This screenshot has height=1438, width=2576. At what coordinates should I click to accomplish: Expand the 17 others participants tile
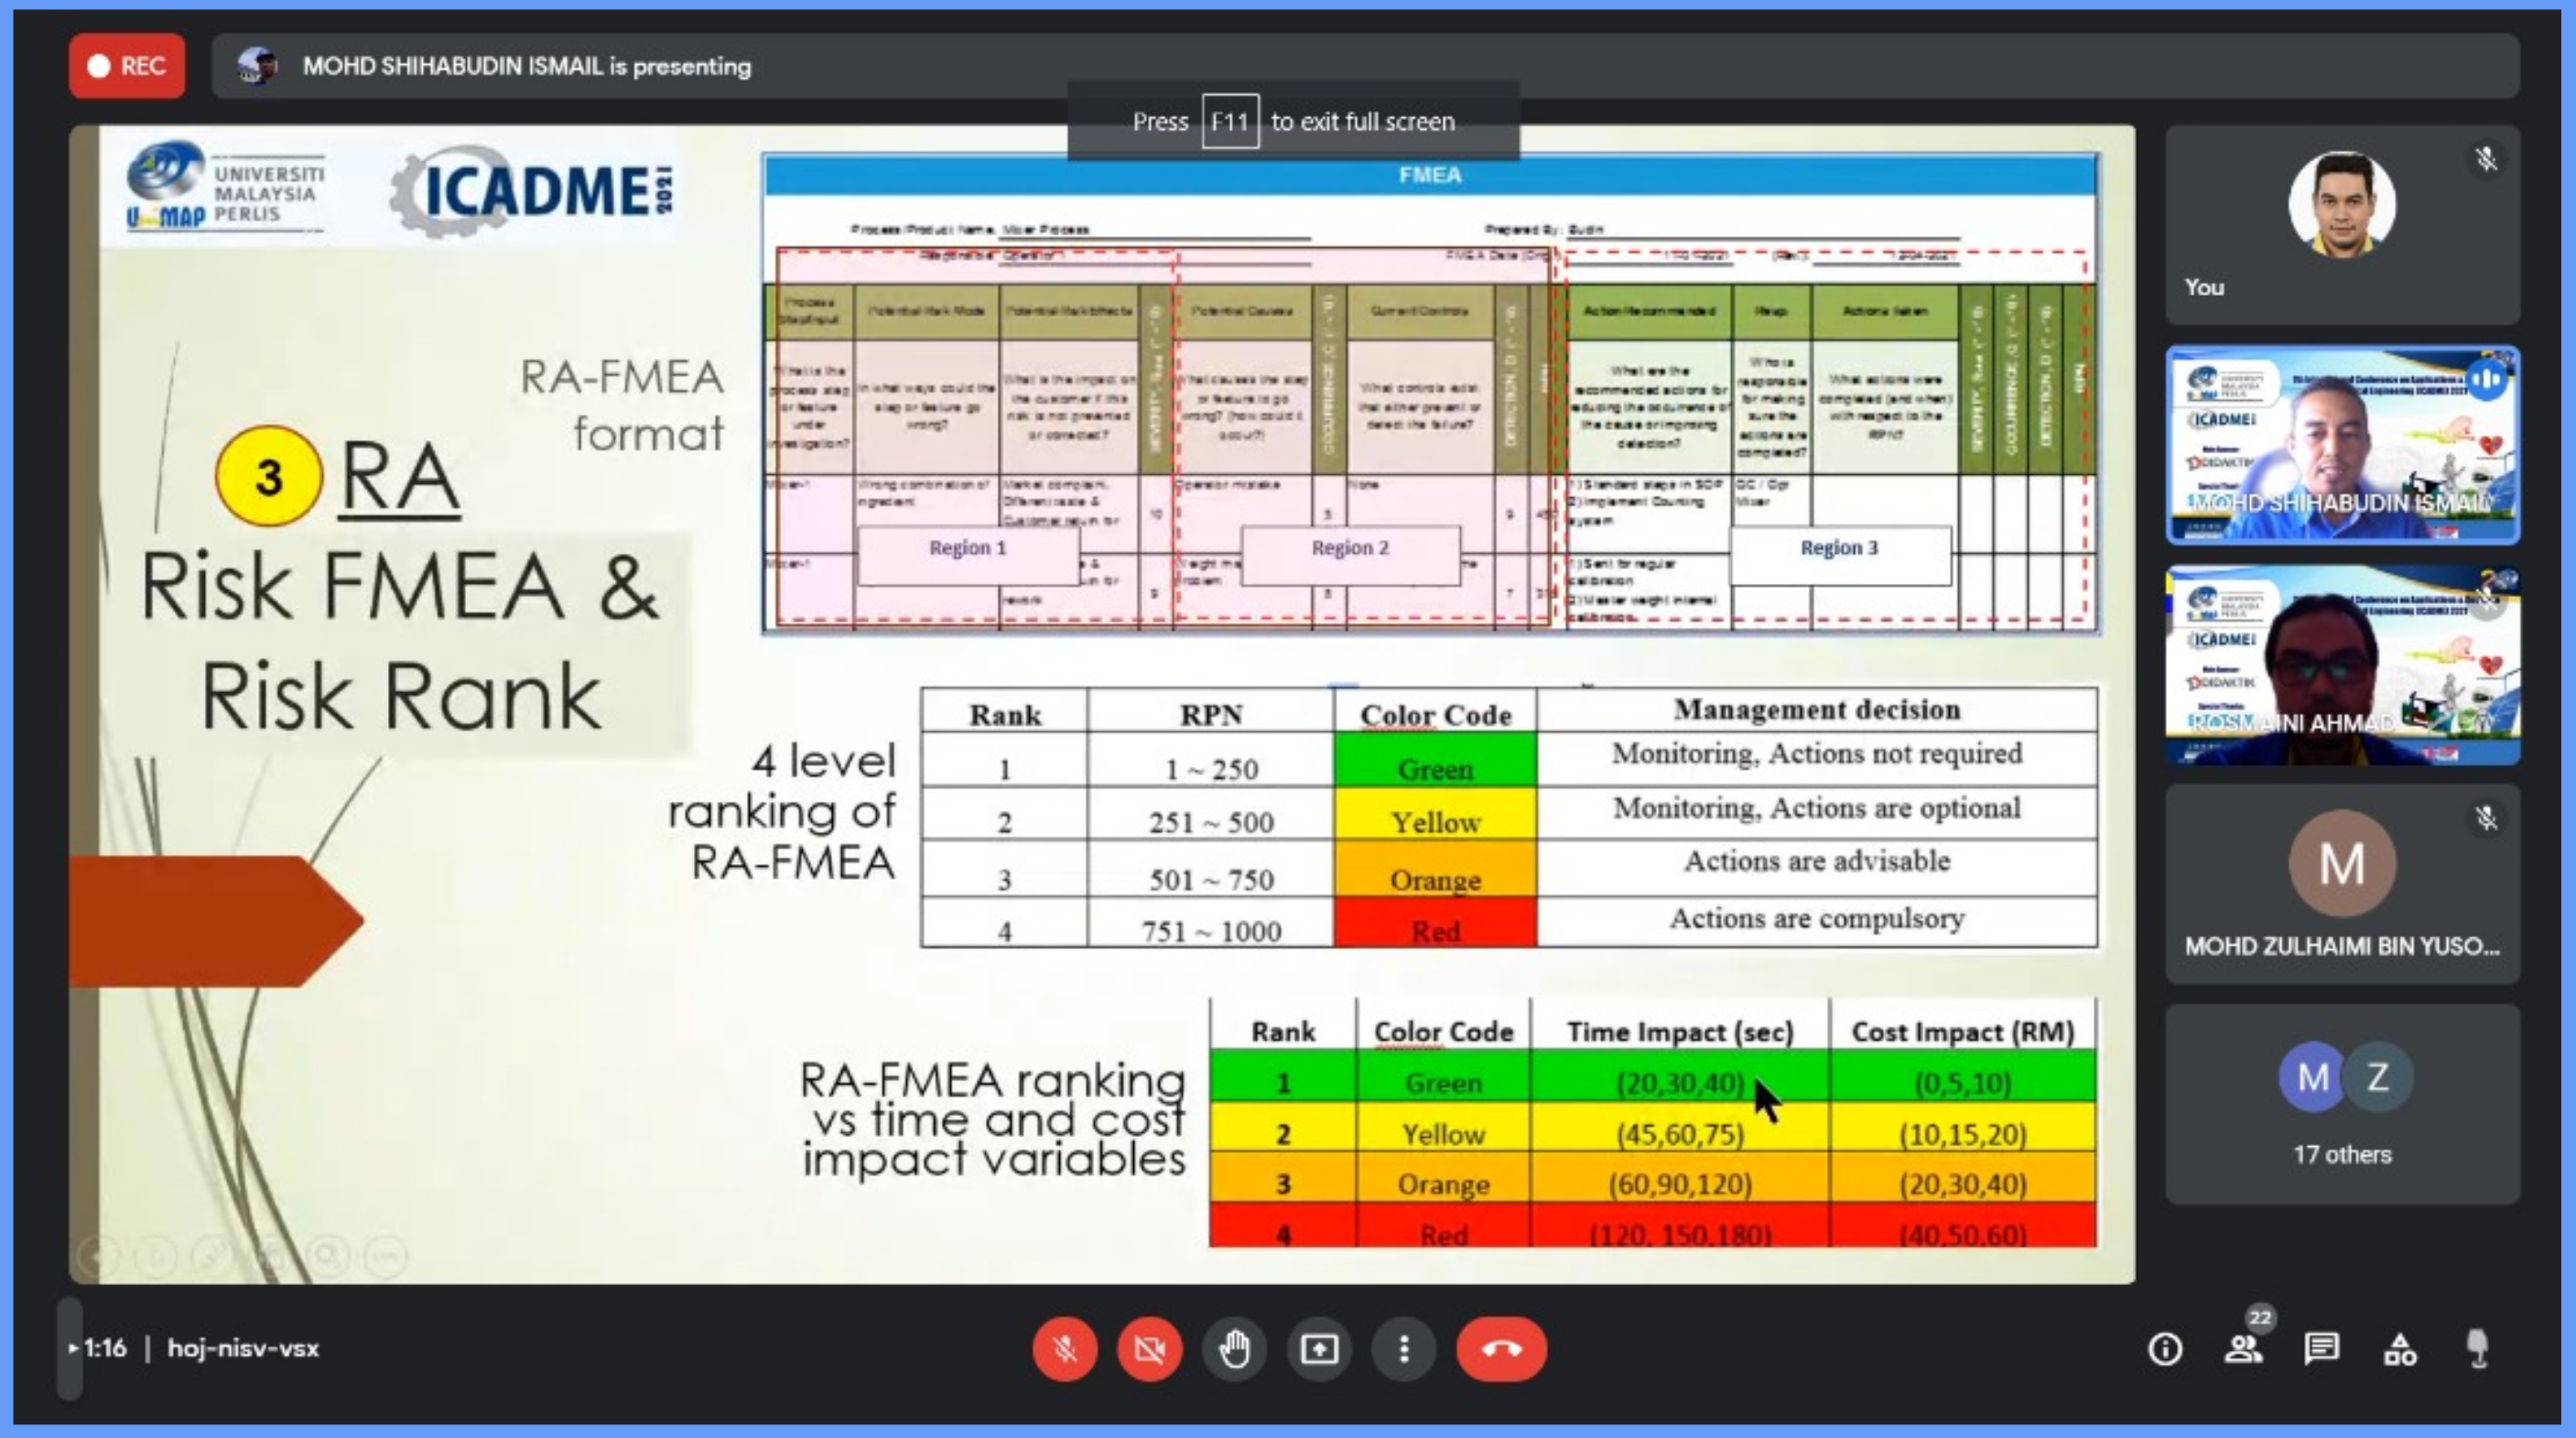tap(2342, 1104)
